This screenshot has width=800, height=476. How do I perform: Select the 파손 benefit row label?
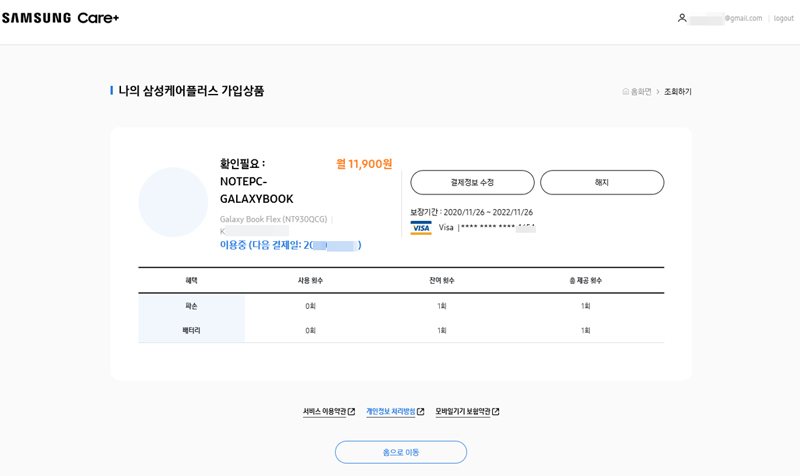(191, 306)
